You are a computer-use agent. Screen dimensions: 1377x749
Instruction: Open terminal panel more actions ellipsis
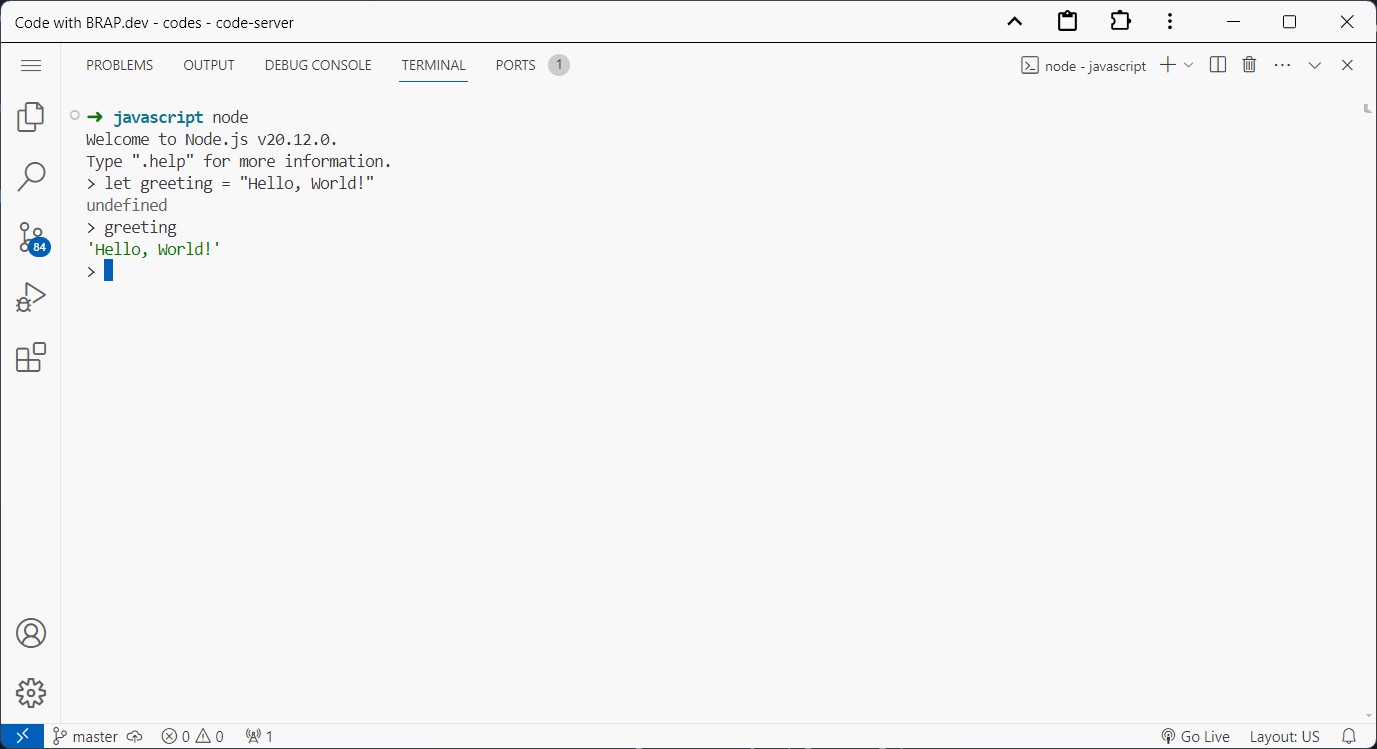pos(1282,65)
